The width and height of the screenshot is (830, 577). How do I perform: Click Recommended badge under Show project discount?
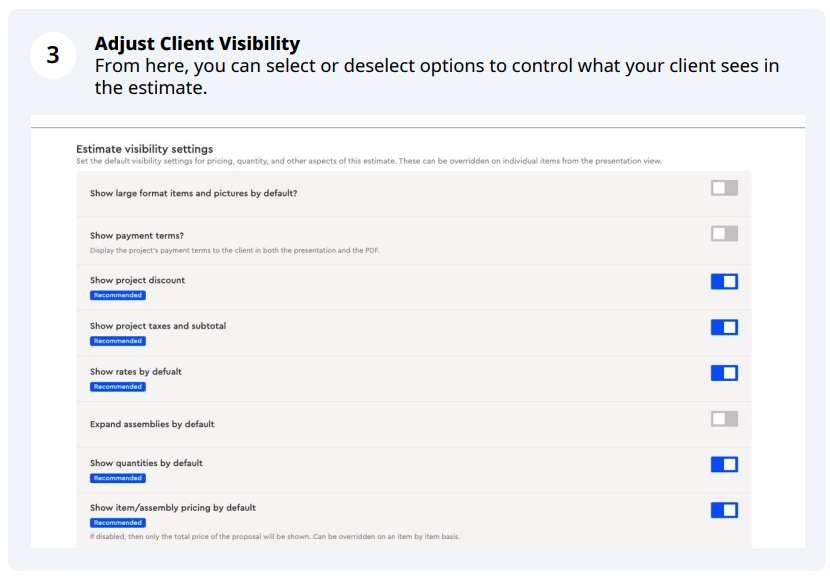tap(118, 295)
